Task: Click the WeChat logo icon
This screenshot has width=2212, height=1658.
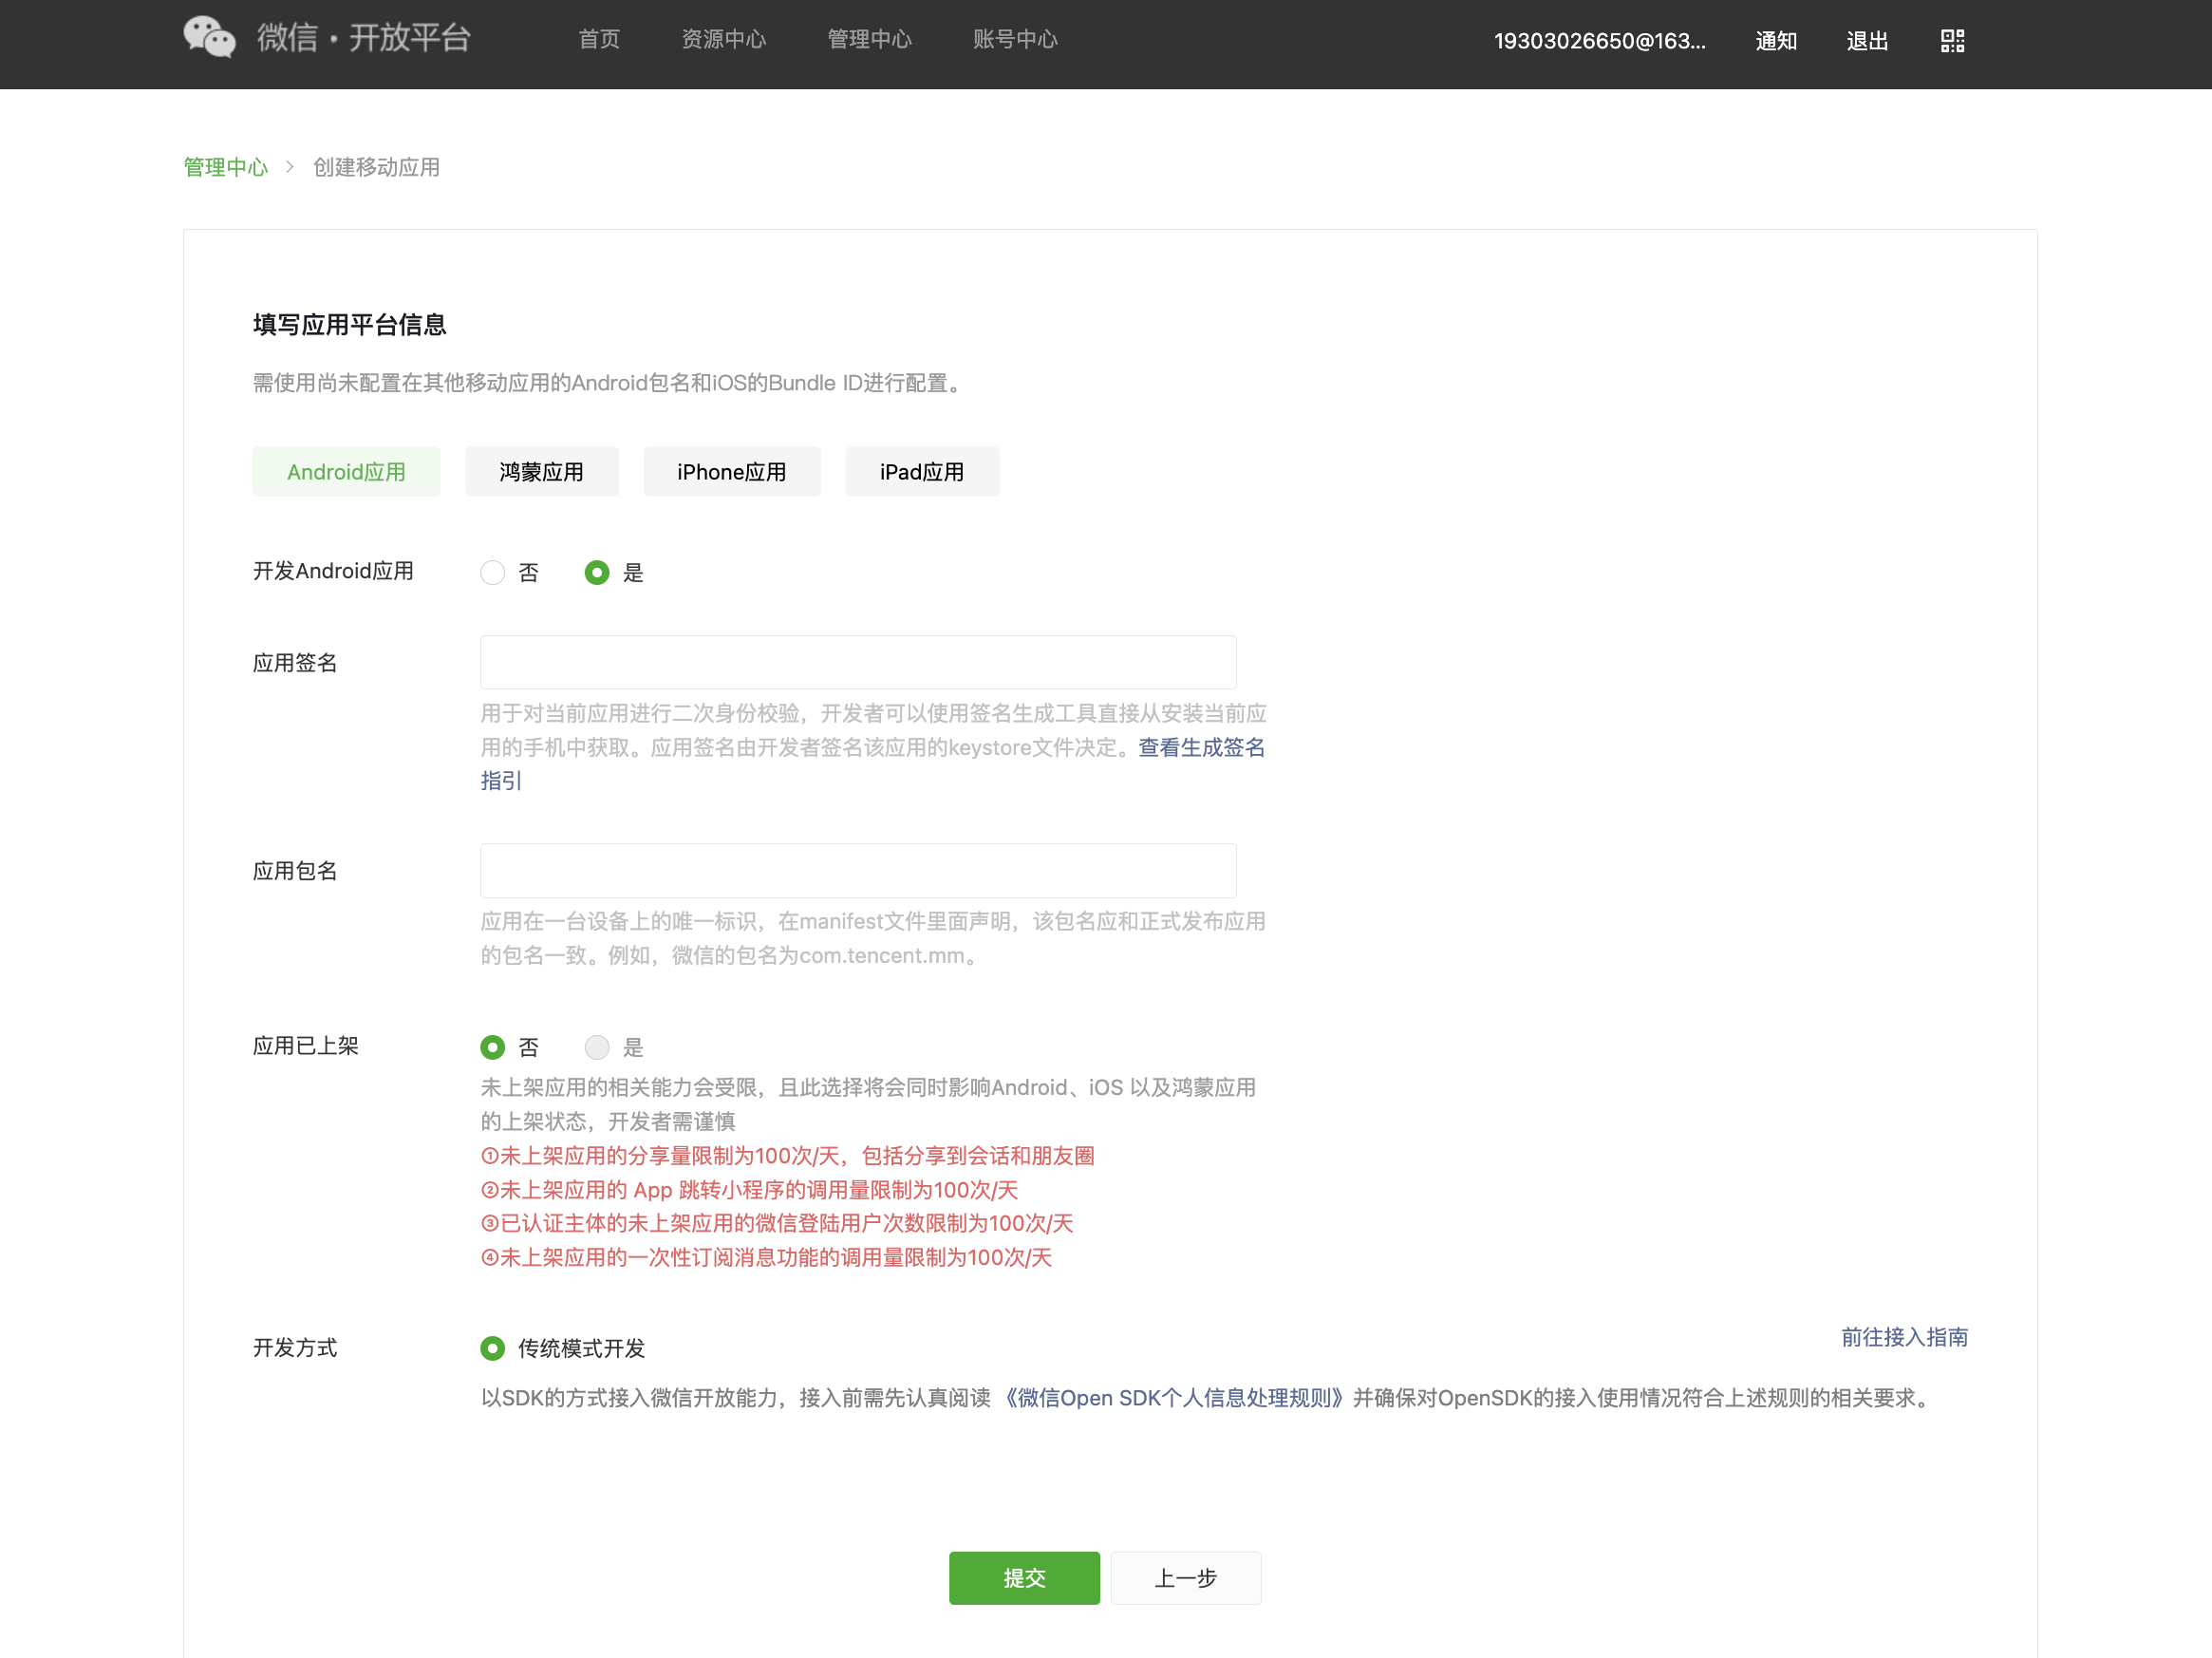Action: click(209, 38)
